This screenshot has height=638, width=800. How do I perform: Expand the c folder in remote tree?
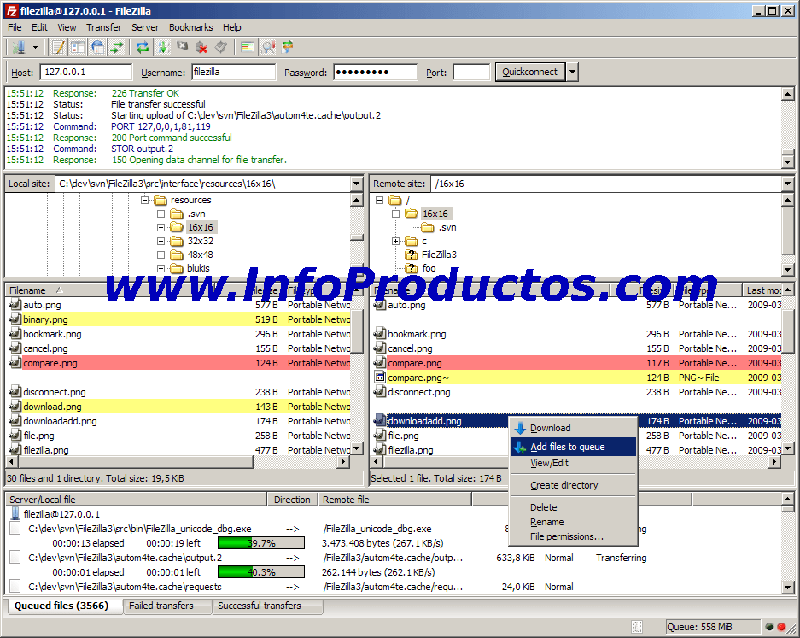click(394, 240)
